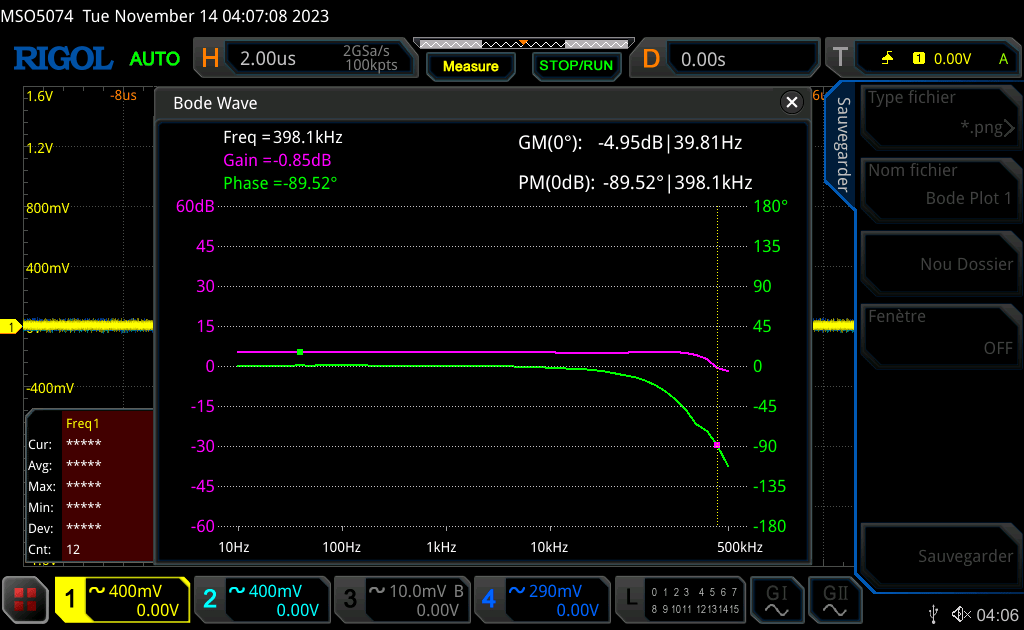Tap the USB connection icon
1024x630 pixels.
pos(933,614)
